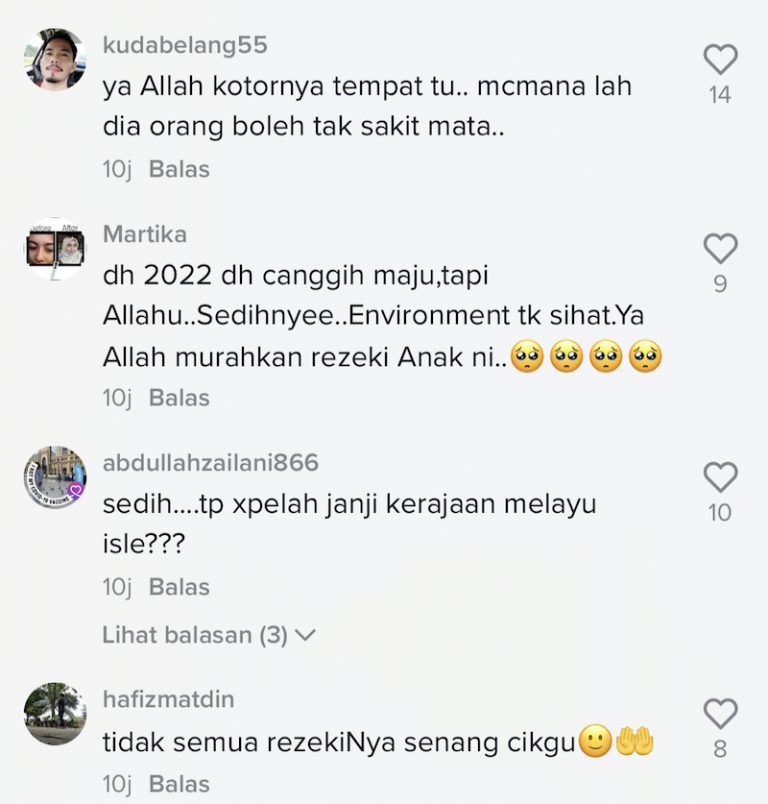This screenshot has height=804, width=768.
Task: Tap the heart on Martika's comment
Action: pos(720,249)
